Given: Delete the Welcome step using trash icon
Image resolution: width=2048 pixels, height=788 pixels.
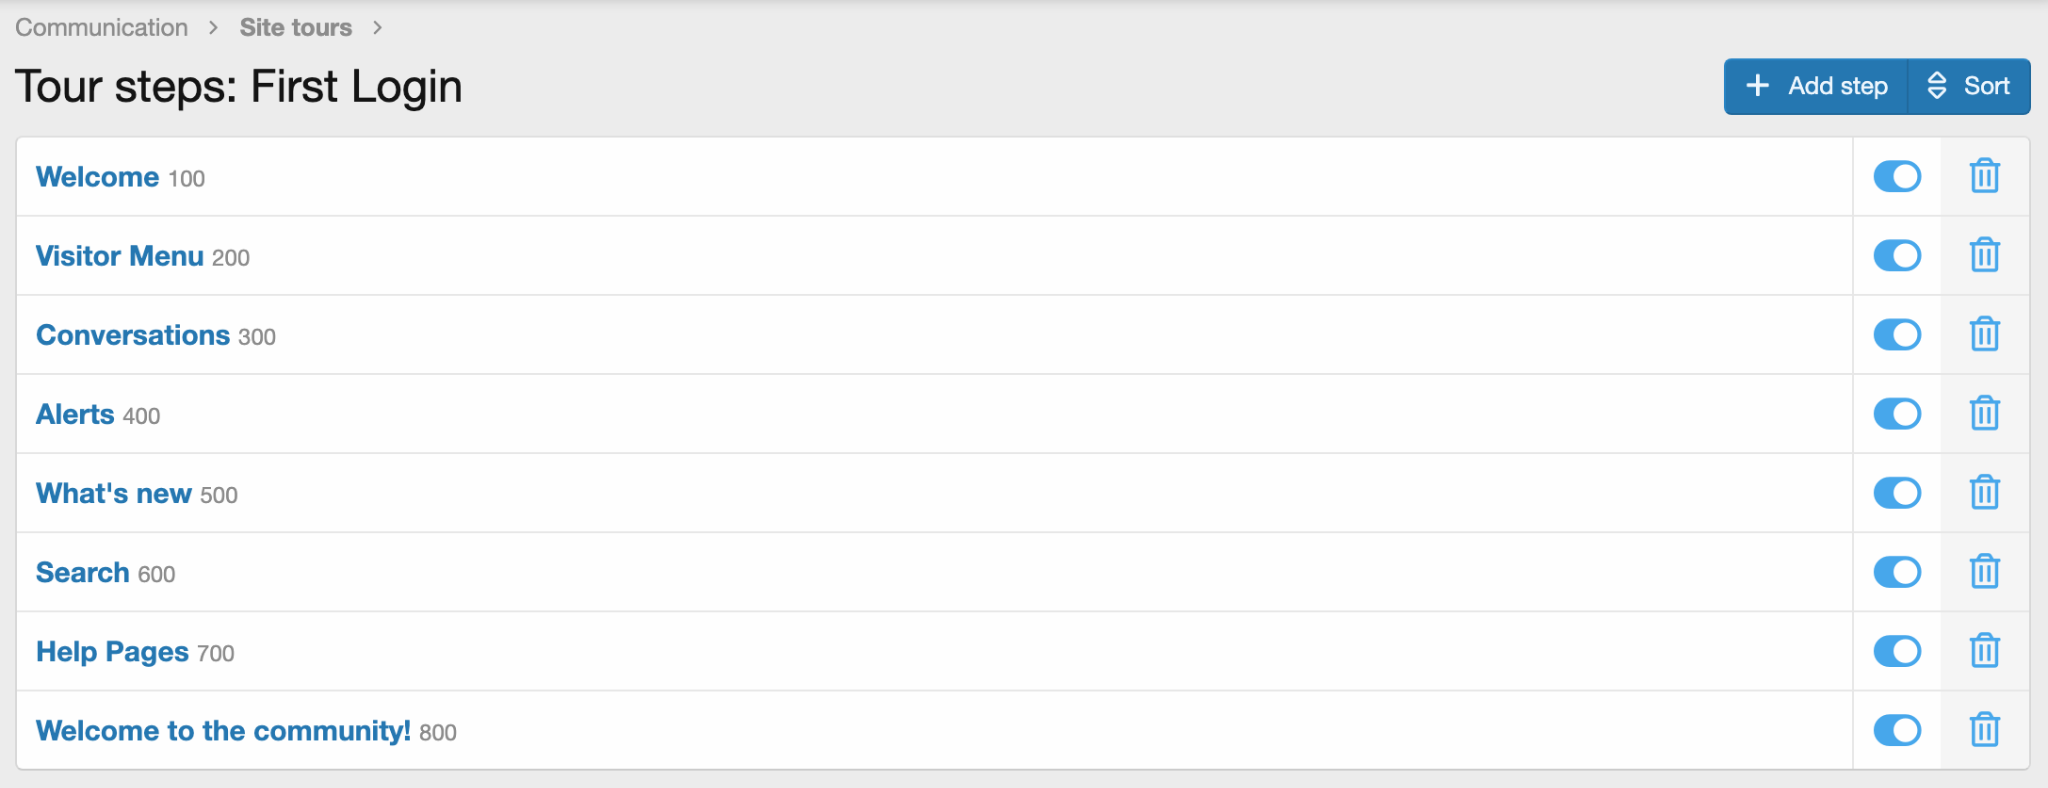Looking at the screenshot, I should [x=1984, y=176].
